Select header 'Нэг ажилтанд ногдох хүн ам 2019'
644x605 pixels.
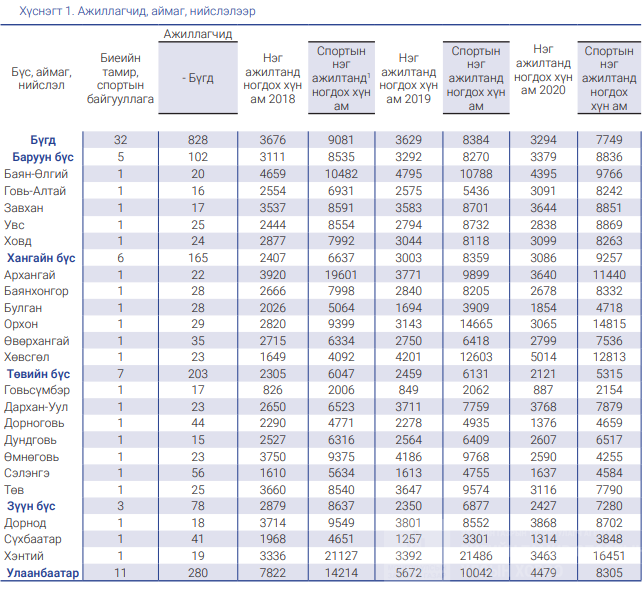click(408, 78)
